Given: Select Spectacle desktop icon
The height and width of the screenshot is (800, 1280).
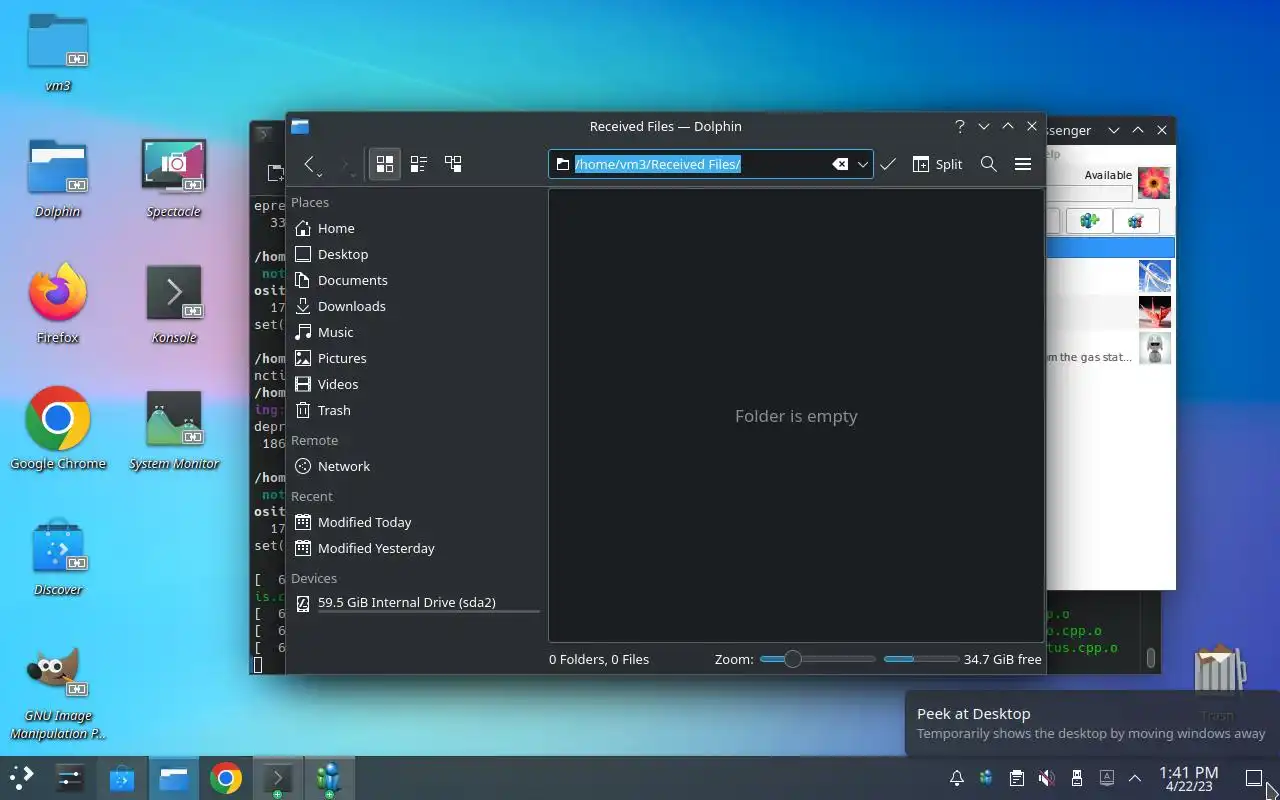Looking at the screenshot, I should pyautogui.click(x=174, y=178).
